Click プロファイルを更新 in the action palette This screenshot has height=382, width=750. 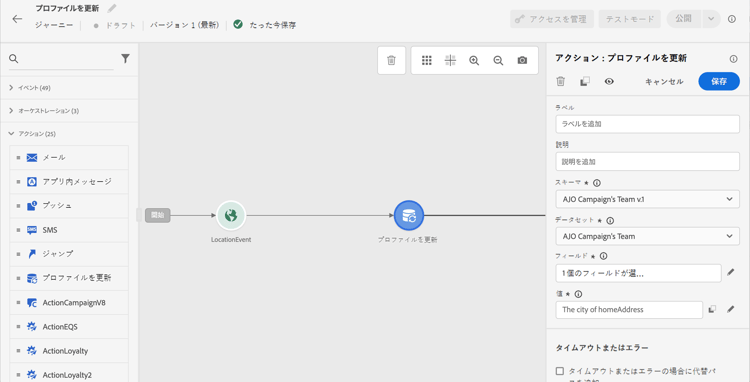69,278
